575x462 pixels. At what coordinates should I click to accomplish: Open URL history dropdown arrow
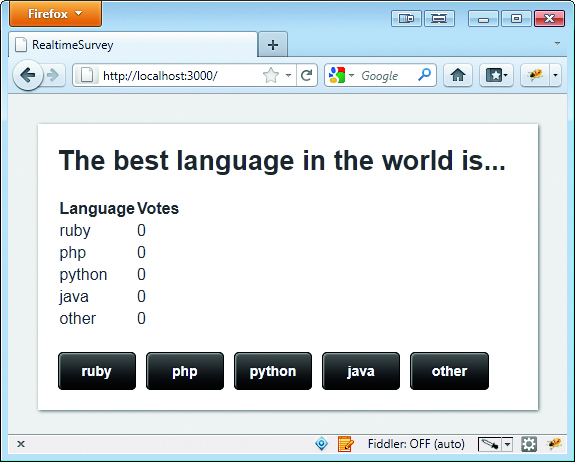288,76
